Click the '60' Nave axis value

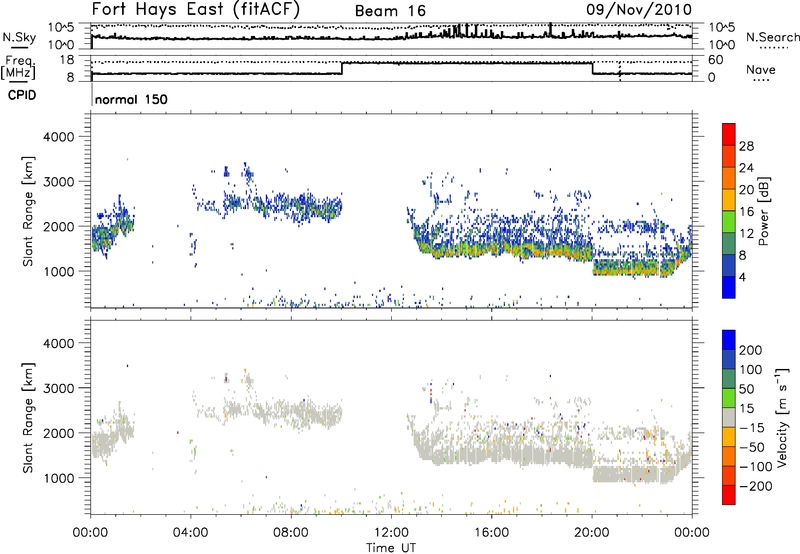tap(715, 60)
